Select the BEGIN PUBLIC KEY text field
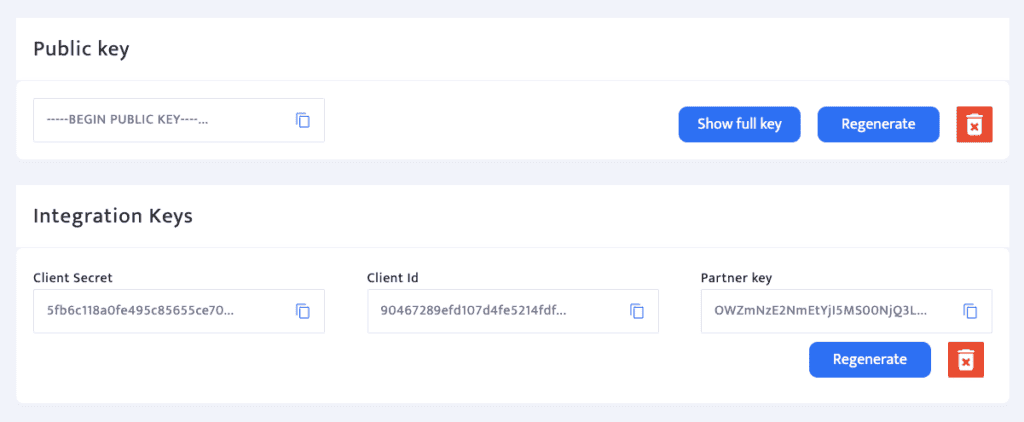This screenshot has width=1024, height=422. (x=160, y=120)
